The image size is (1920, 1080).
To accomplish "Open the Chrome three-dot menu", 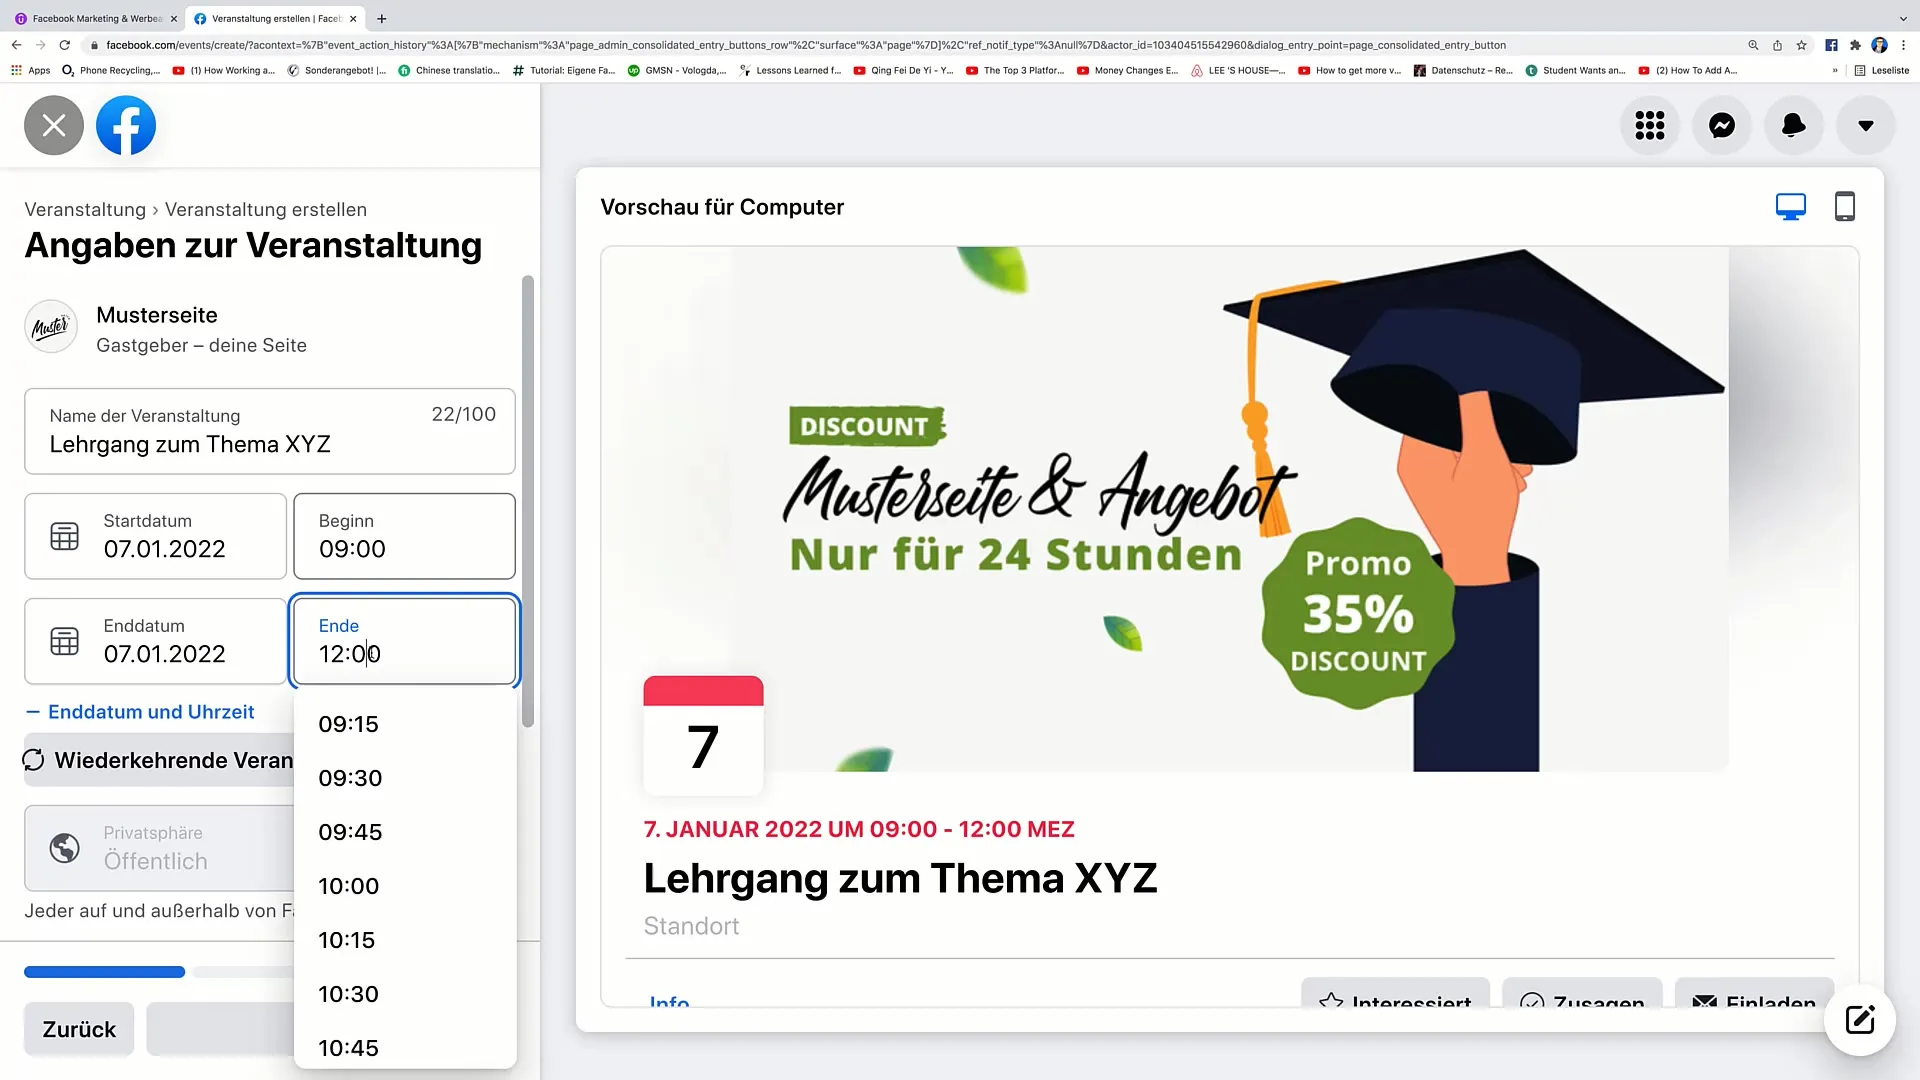I will (1903, 45).
